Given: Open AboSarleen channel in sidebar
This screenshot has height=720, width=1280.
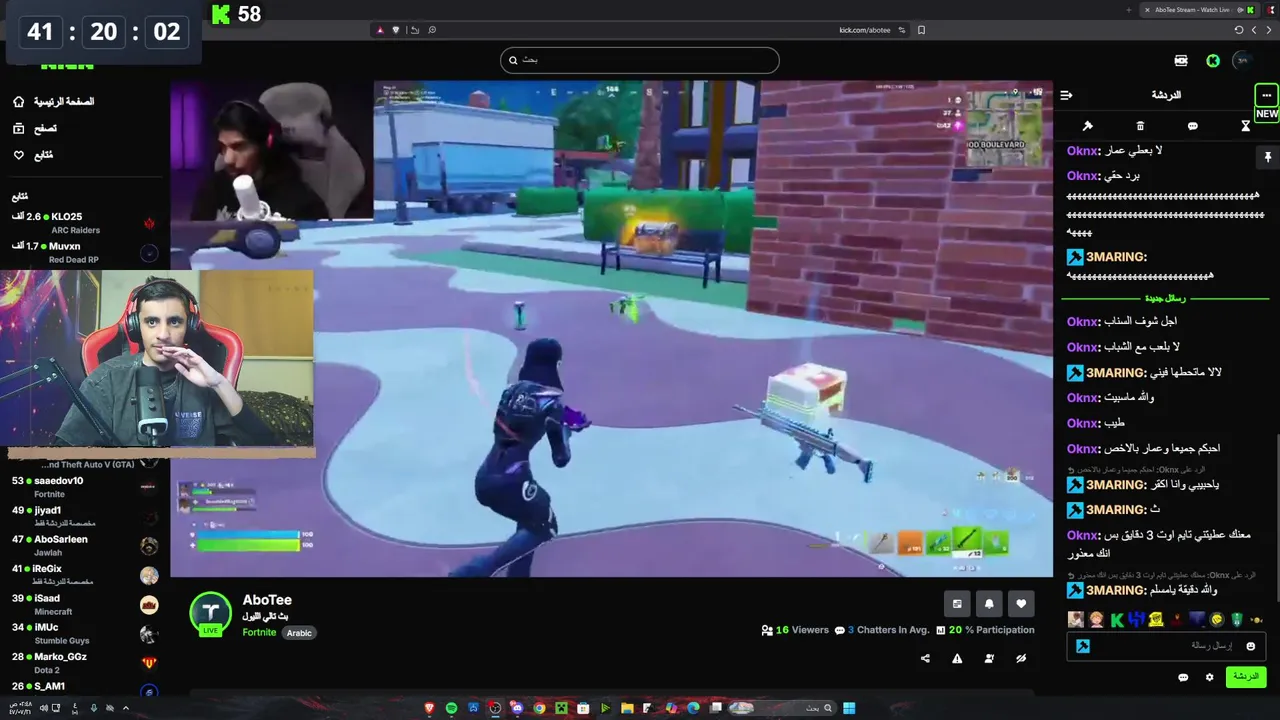Looking at the screenshot, I should click(84, 545).
